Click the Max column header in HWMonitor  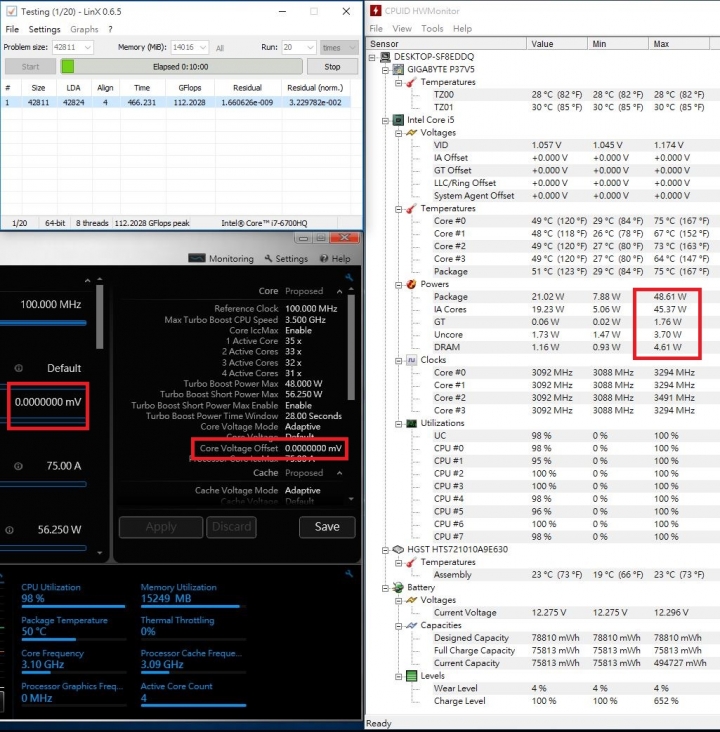(679, 44)
